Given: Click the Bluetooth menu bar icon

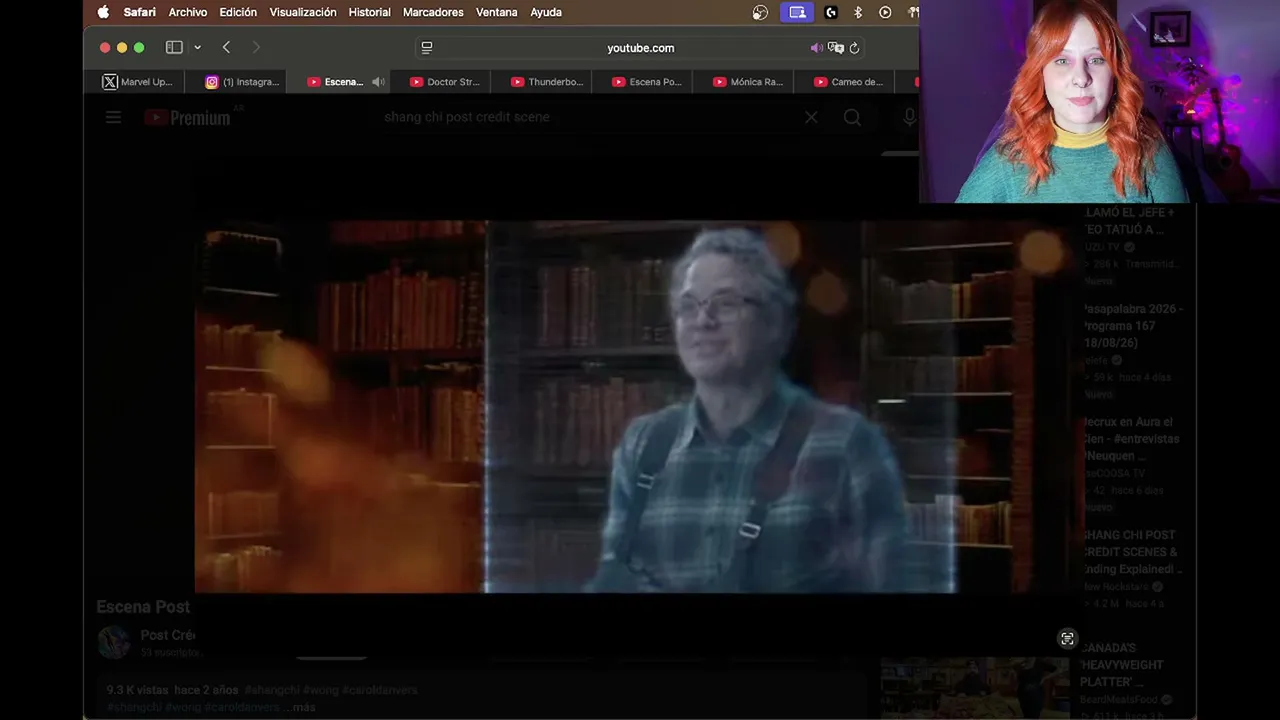Looking at the screenshot, I should pyautogui.click(x=858, y=12).
